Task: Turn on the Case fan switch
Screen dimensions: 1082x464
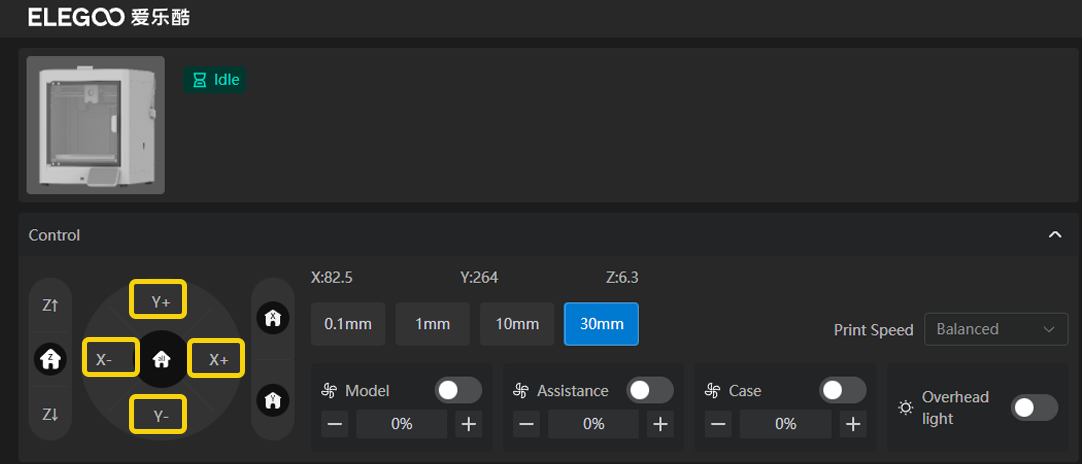Action: coord(842,390)
